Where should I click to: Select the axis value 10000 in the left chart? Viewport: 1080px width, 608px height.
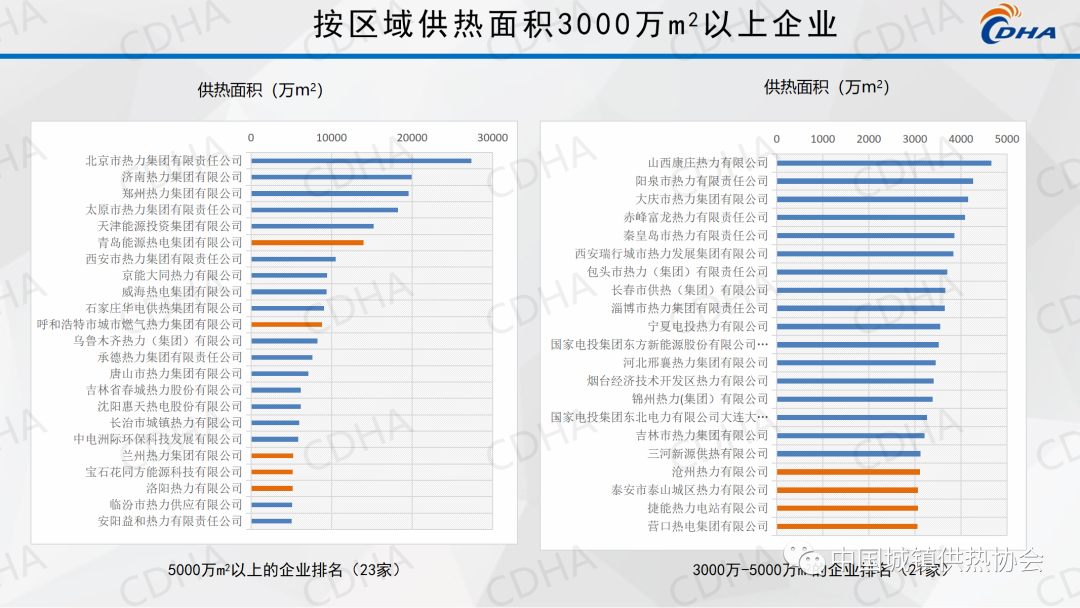(331, 138)
